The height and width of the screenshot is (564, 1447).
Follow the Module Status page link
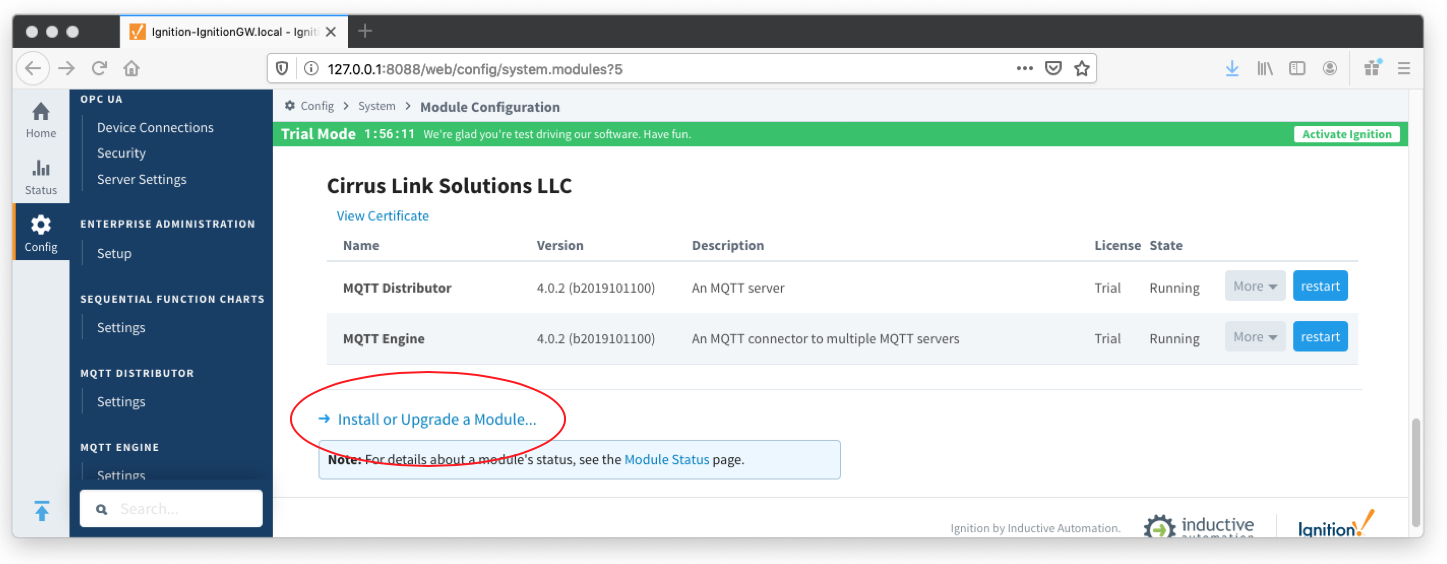pos(667,460)
